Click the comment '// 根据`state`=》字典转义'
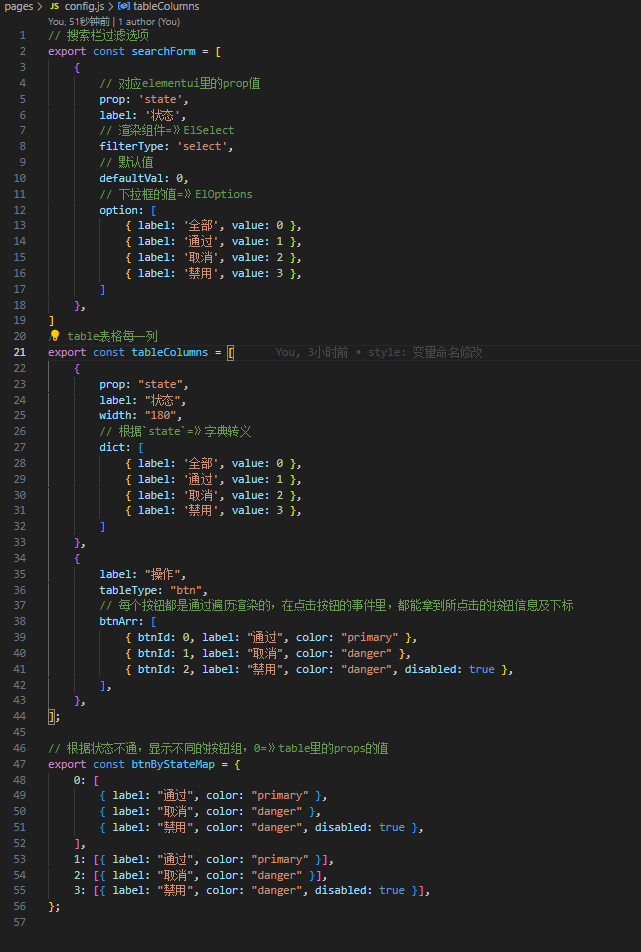The image size is (641, 952). click(x=176, y=432)
